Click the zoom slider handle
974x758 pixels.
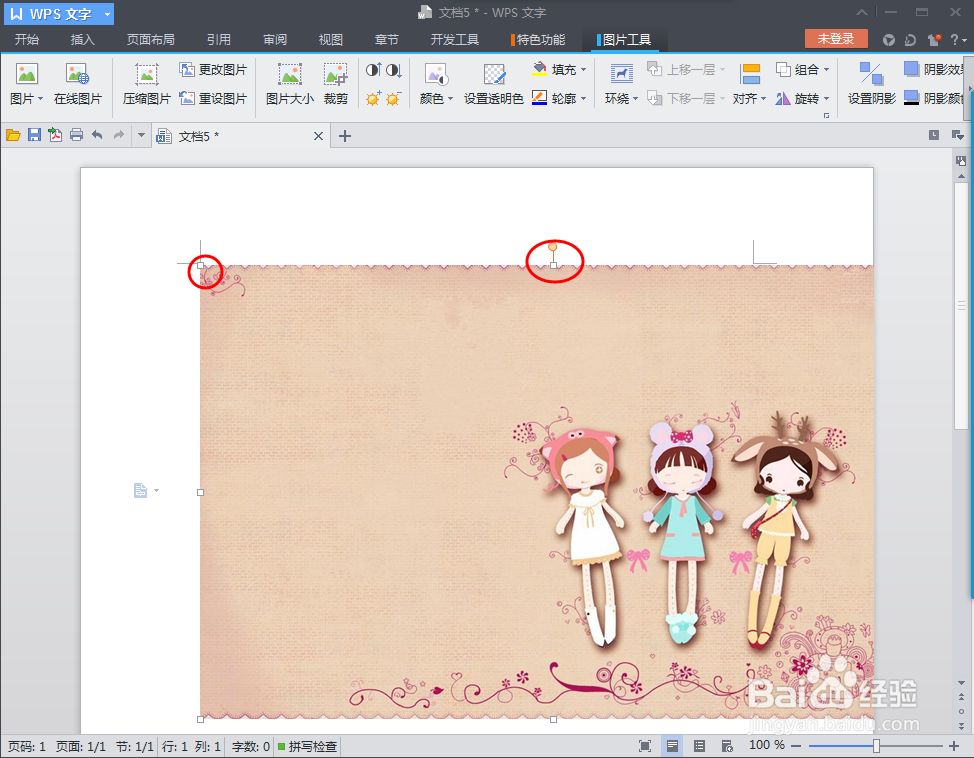(x=876, y=746)
